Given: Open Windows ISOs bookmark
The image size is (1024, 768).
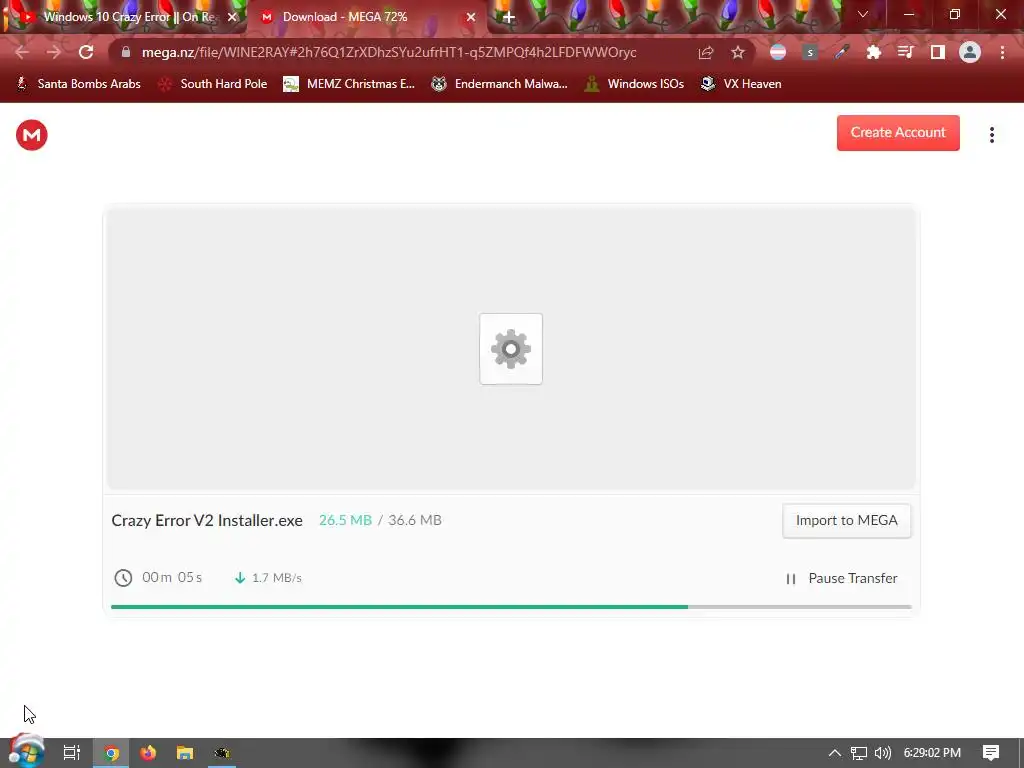Looking at the screenshot, I should 634,84.
